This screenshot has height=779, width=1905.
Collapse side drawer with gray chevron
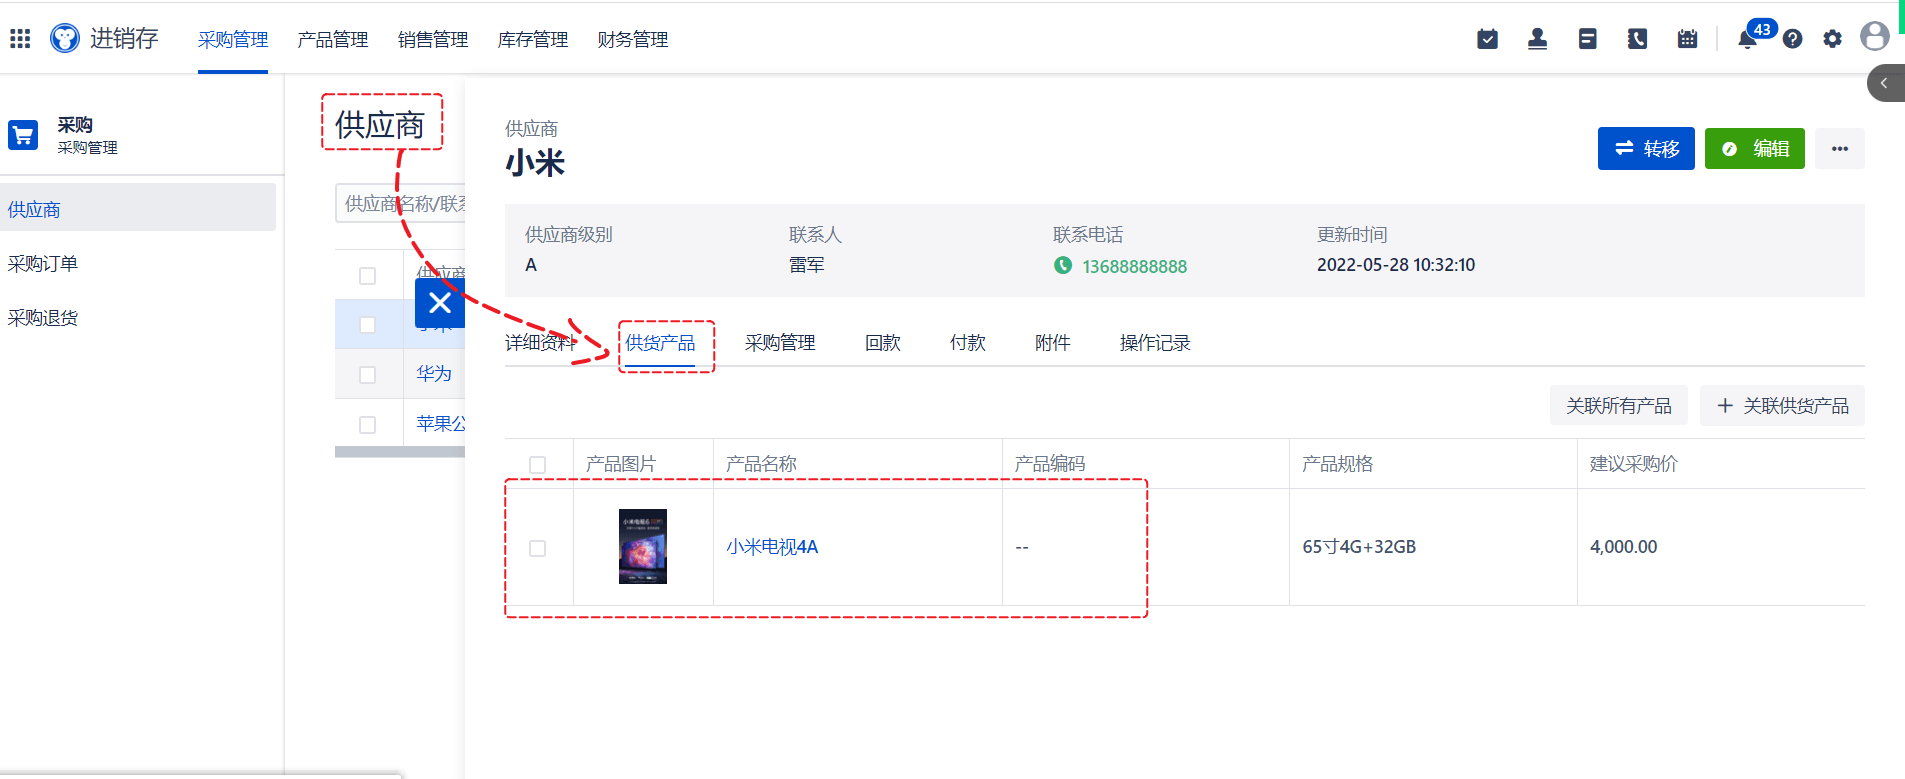coord(1886,83)
